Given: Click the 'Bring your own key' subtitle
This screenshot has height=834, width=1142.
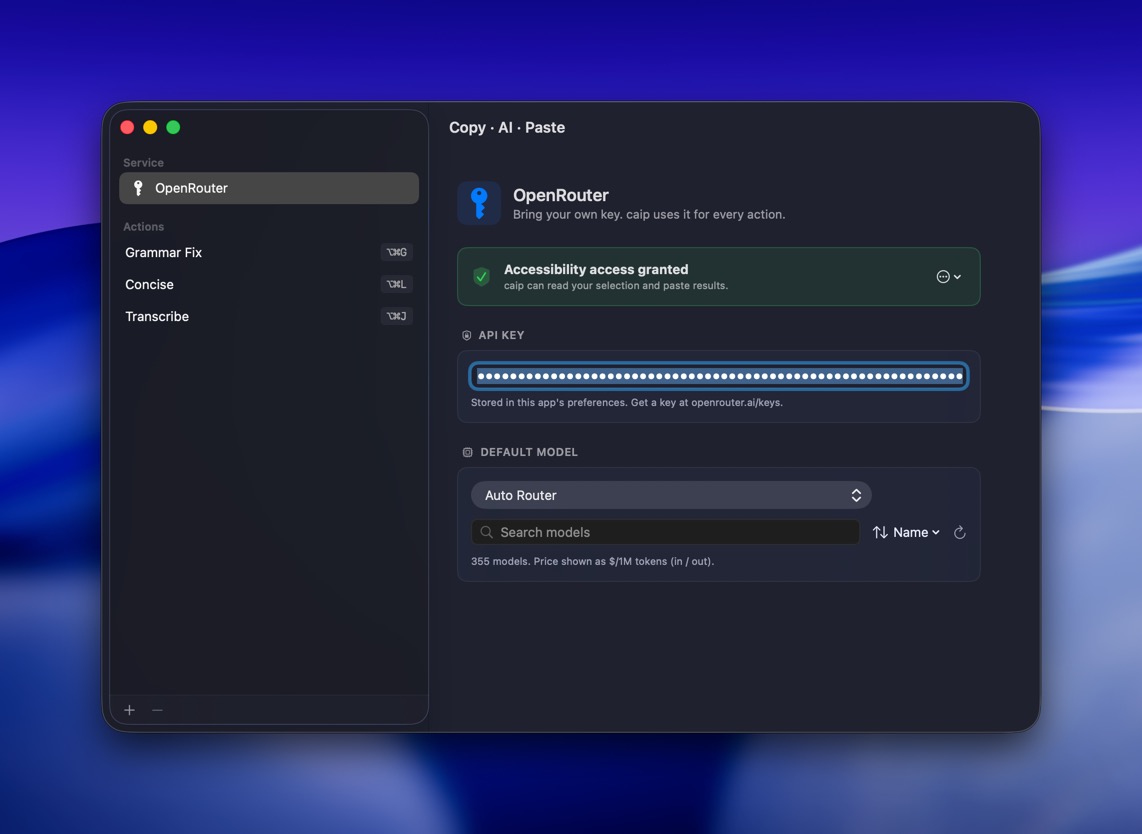Looking at the screenshot, I should (649, 214).
